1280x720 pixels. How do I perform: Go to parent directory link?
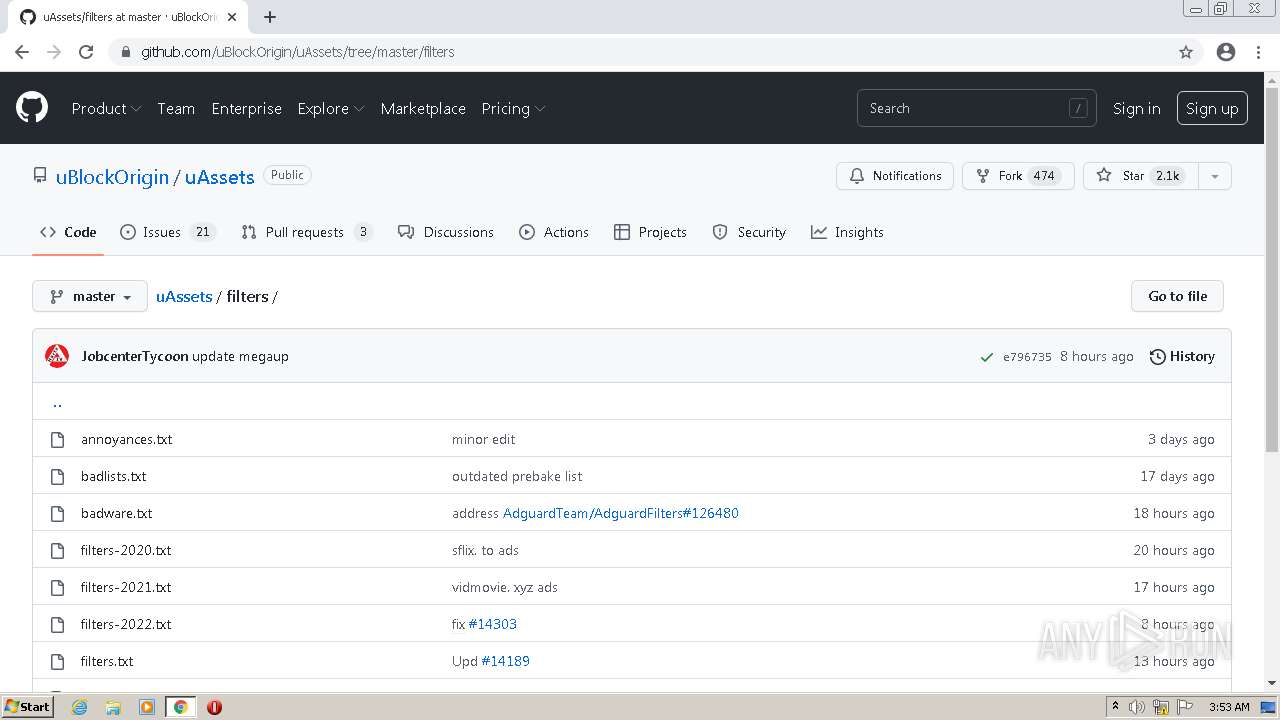57,402
